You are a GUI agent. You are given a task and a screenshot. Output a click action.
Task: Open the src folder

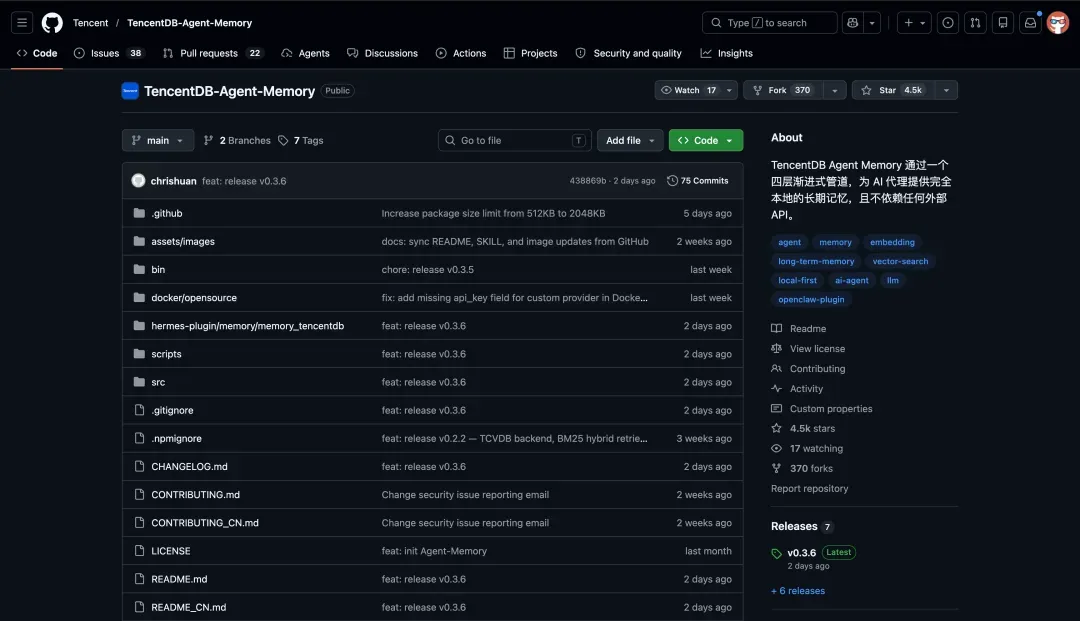pos(158,382)
